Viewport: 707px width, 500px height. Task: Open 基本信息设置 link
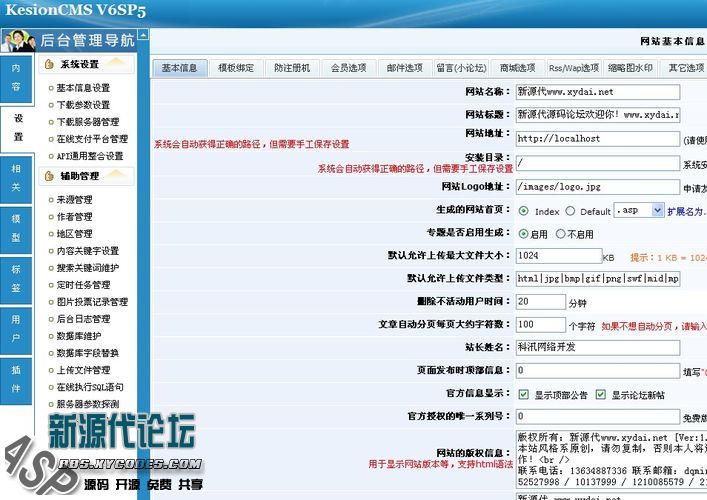click(x=83, y=88)
